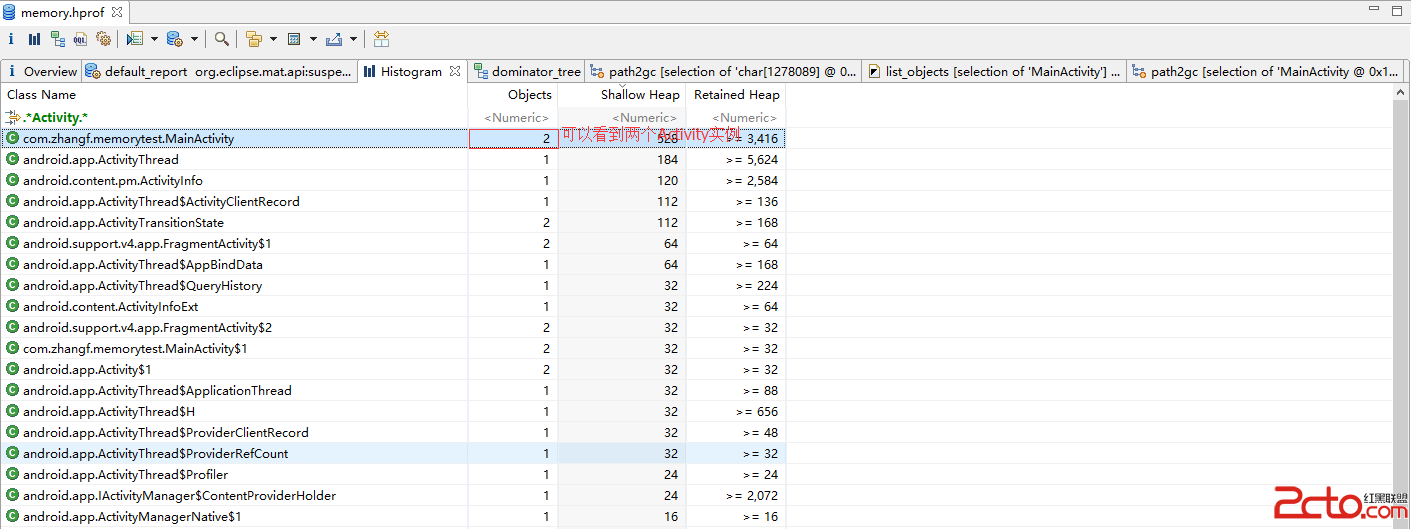Viewport: 1411px width, 529px height.
Task: Open the Calculate Retained Size dropdown arrow
Action: coord(313,40)
